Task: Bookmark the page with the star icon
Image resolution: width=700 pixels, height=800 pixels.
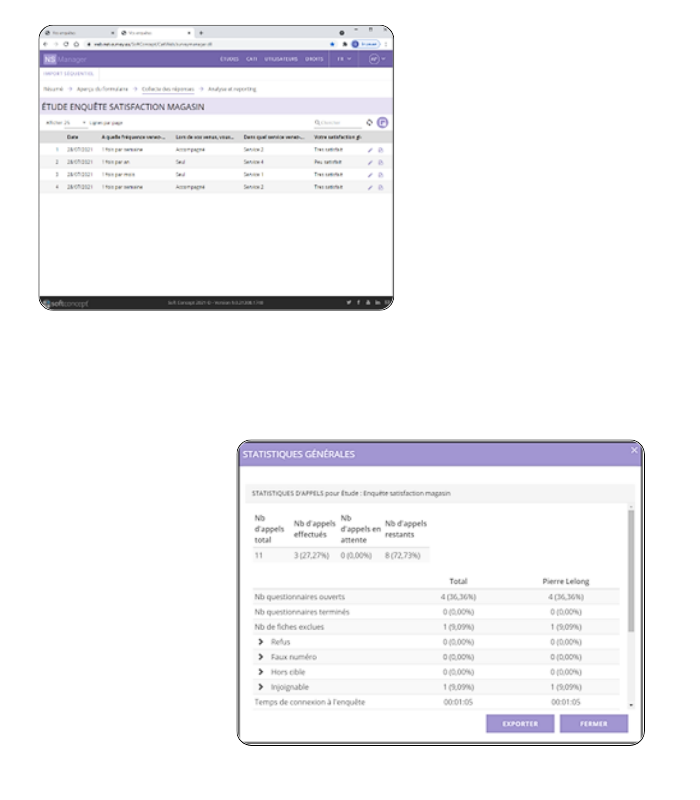Action: 332,44
